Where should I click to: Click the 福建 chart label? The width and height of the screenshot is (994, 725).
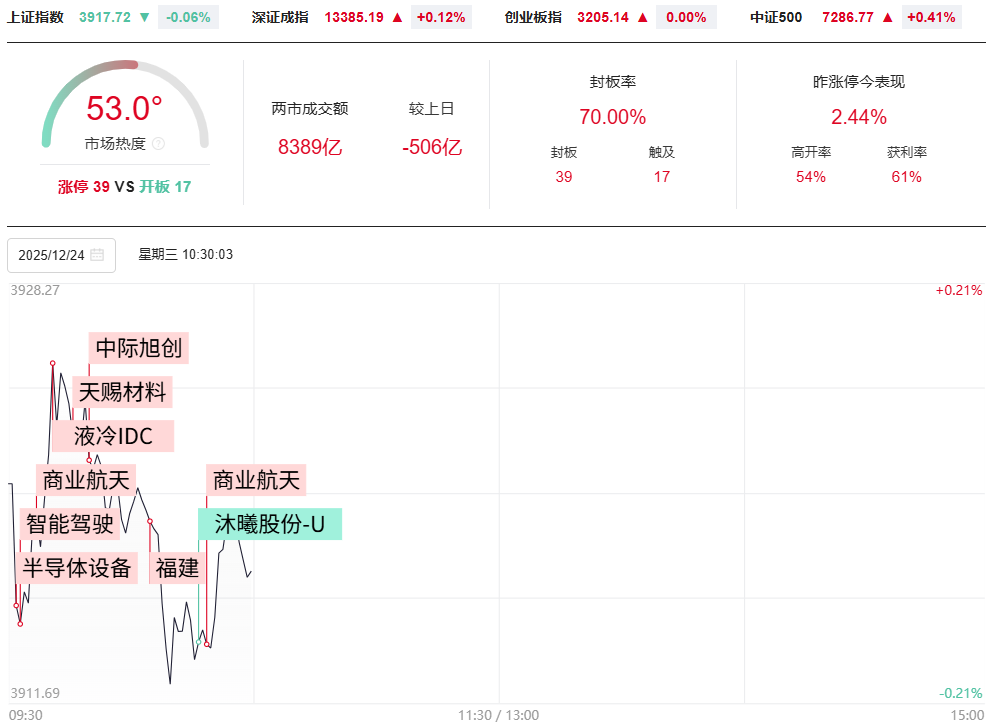[x=178, y=569]
